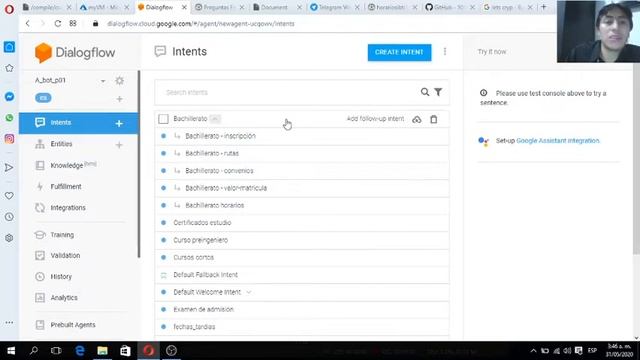This screenshot has width=640, height=360.
Task: Open File Explorer from taskbar
Action: pyautogui.click(x=102, y=351)
